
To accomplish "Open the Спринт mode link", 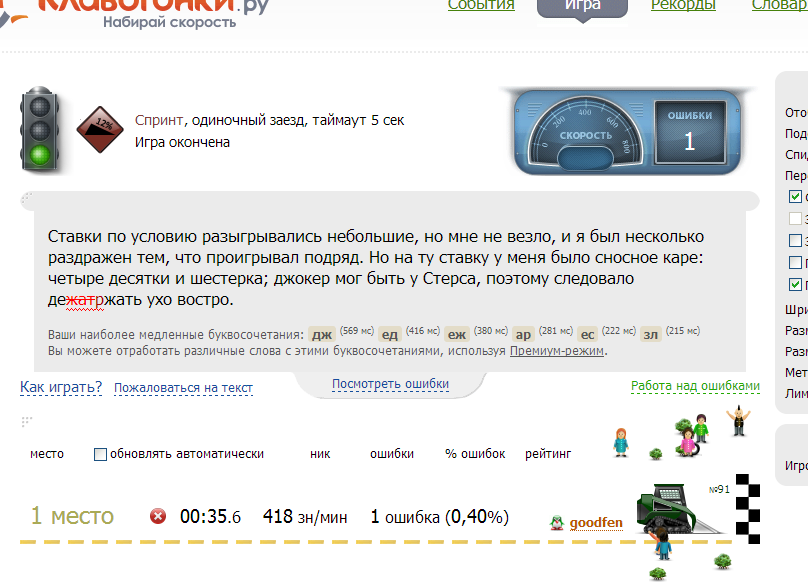I will tap(159, 120).
